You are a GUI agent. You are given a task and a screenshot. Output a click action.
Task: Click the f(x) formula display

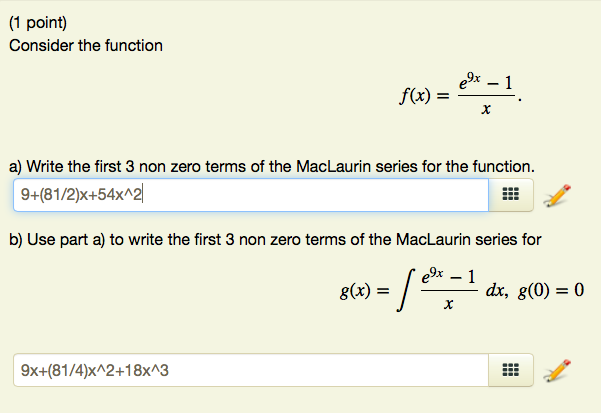click(x=460, y=95)
